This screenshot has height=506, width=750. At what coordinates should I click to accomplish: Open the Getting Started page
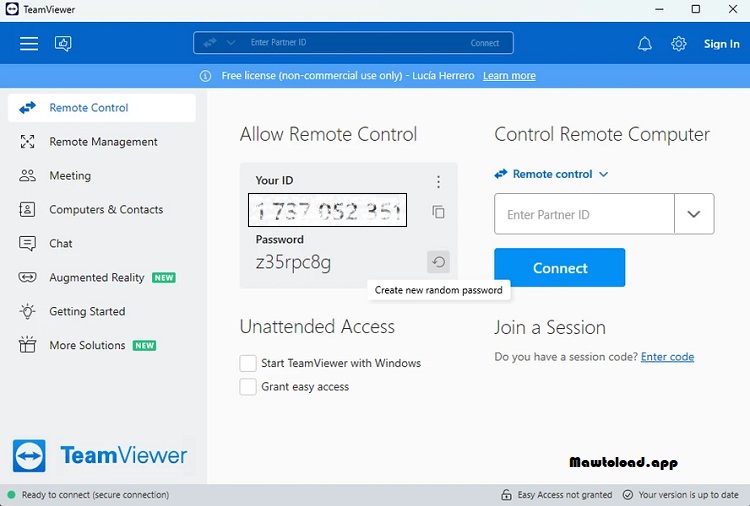pyautogui.click(x=87, y=311)
